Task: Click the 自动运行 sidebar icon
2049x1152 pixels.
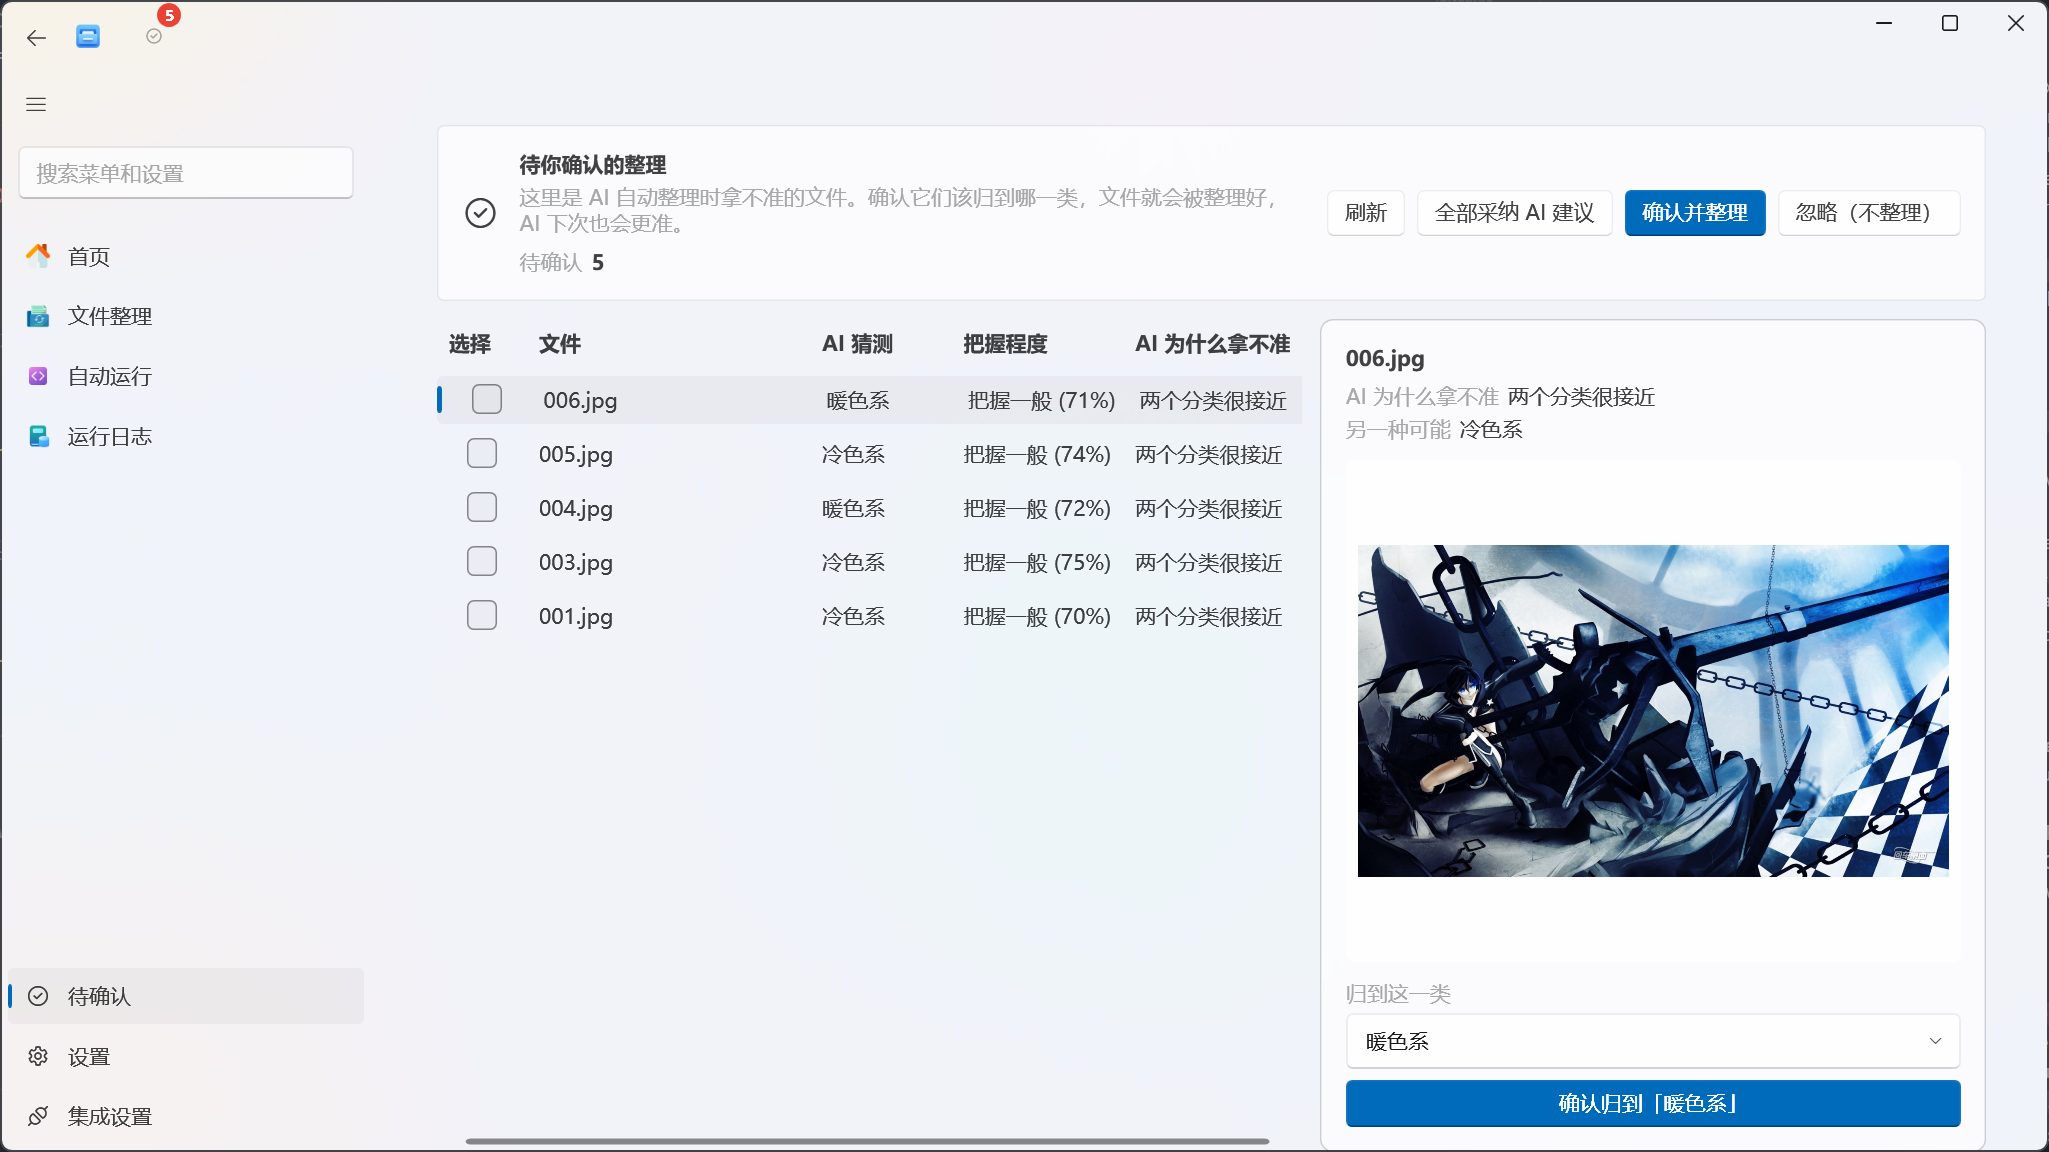Action: tap(38, 376)
